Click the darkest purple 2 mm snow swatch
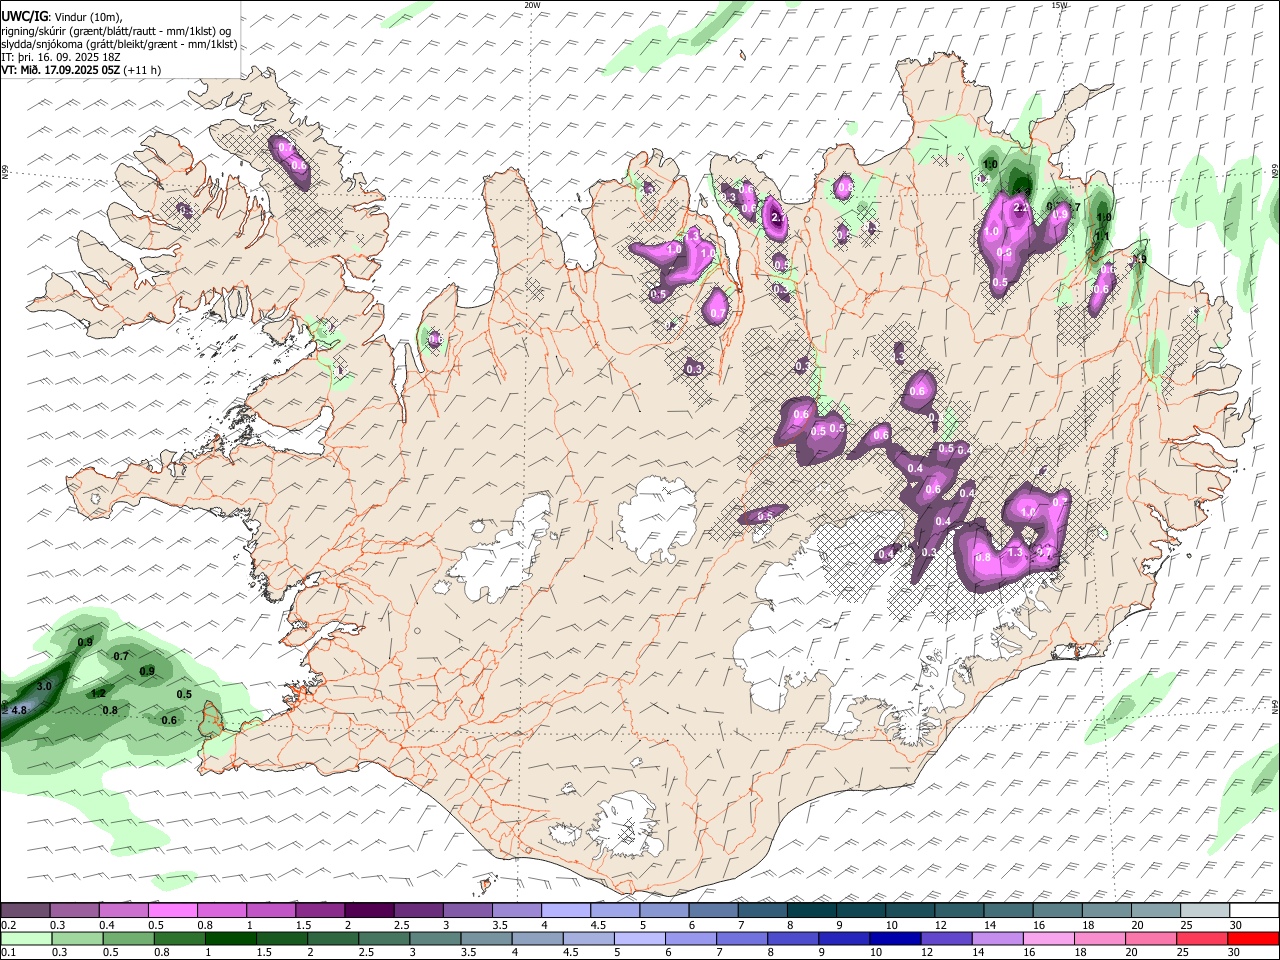The image size is (1280, 960). tap(368, 910)
